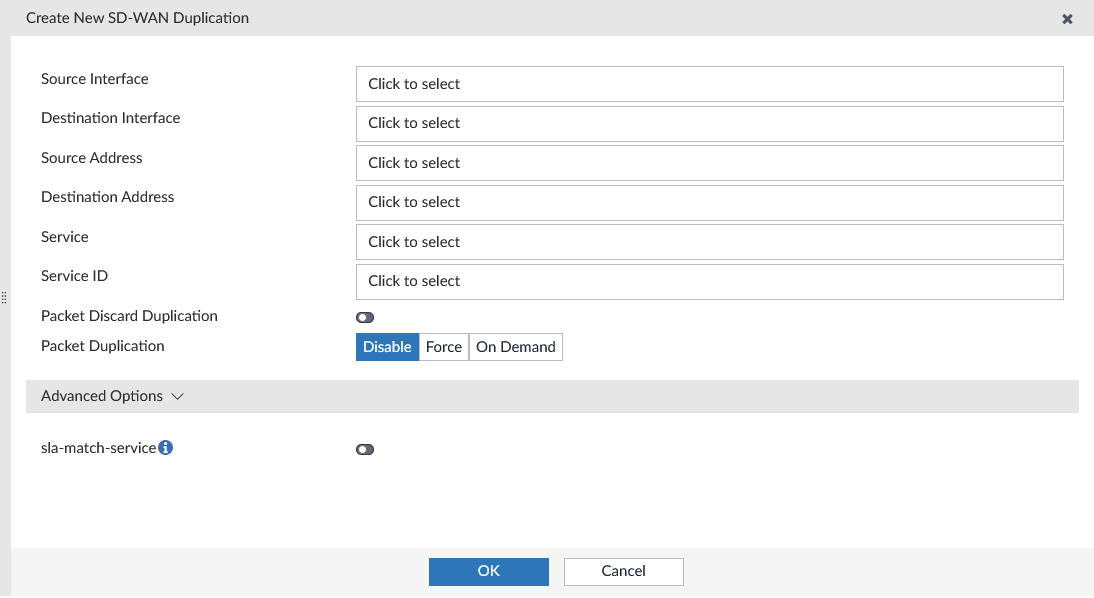Open Destination Address selector
The width and height of the screenshot is (1094, 598).
709,202
